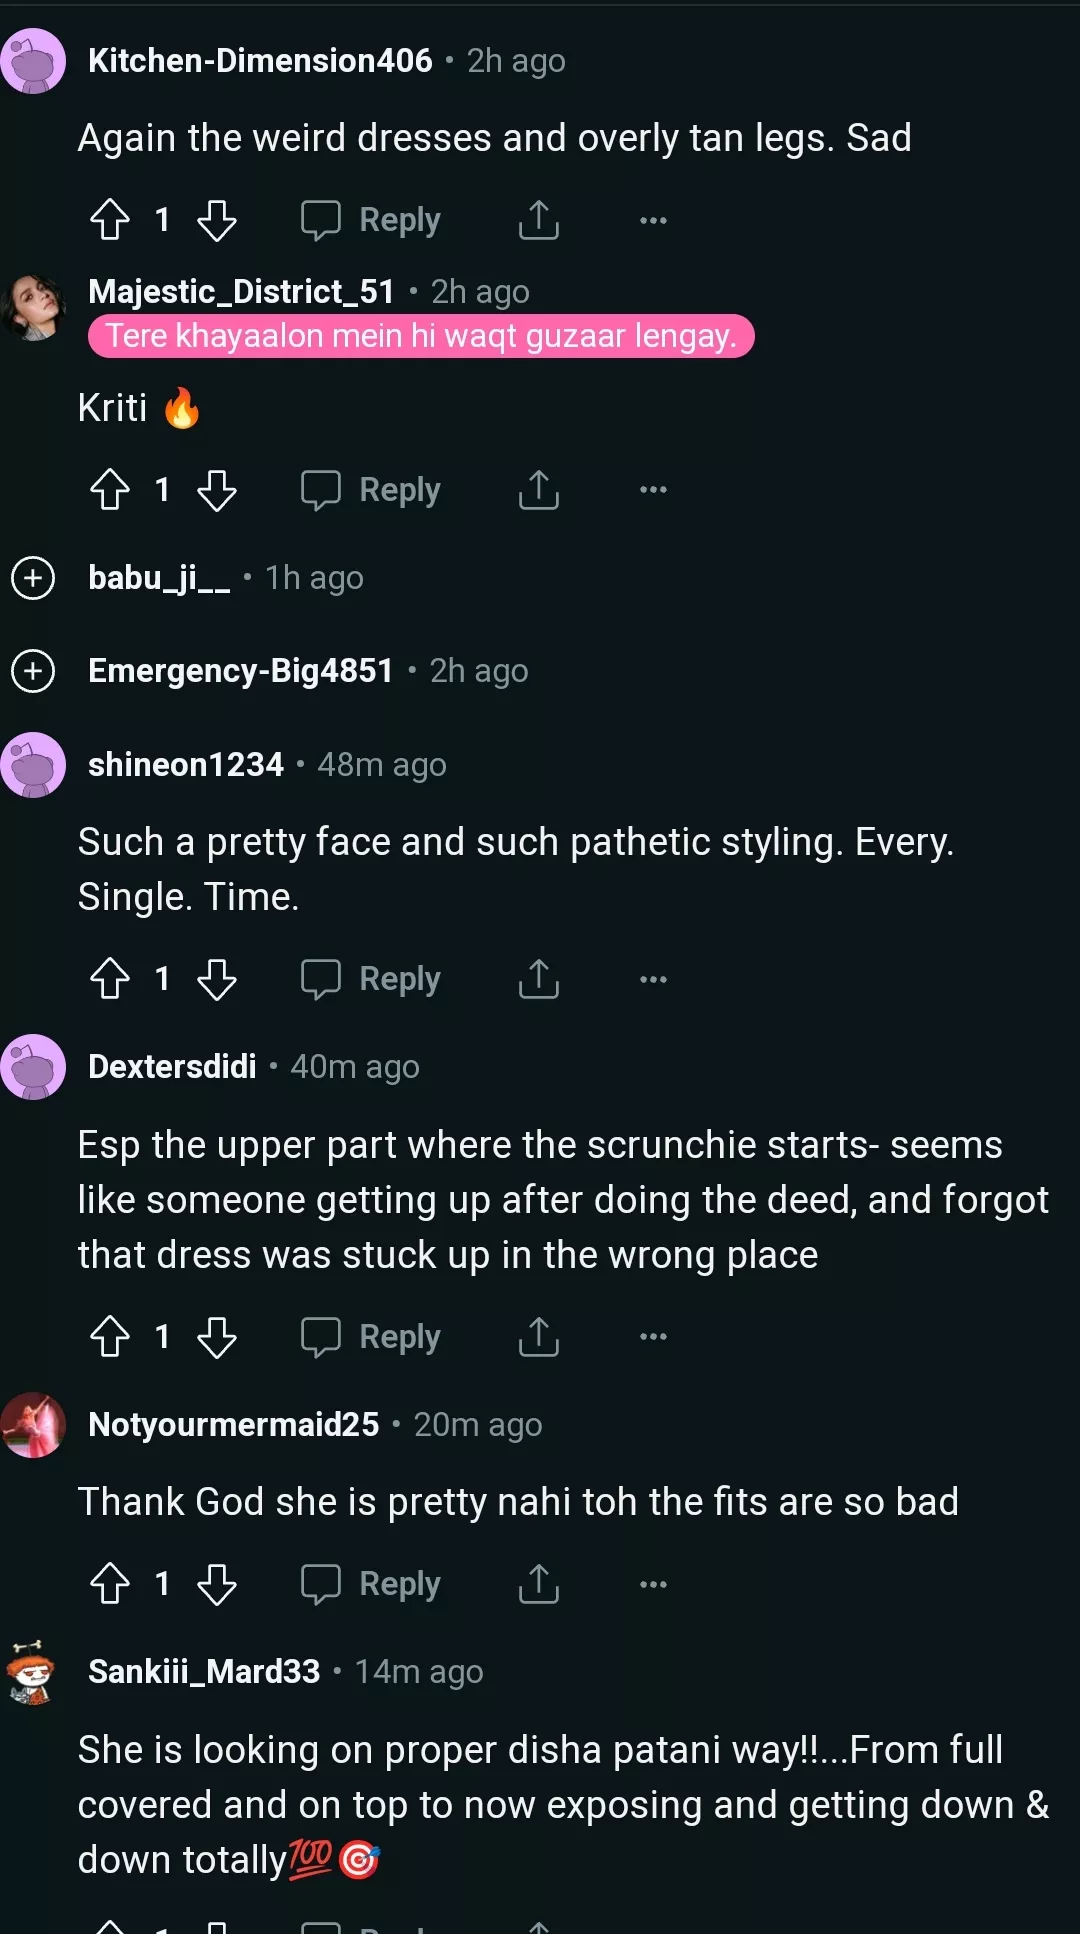This screenshot has width=1080, height=1934.
Task: Toggle upvote on Notyourmermaid25's comment
Action: (112, 1583)
